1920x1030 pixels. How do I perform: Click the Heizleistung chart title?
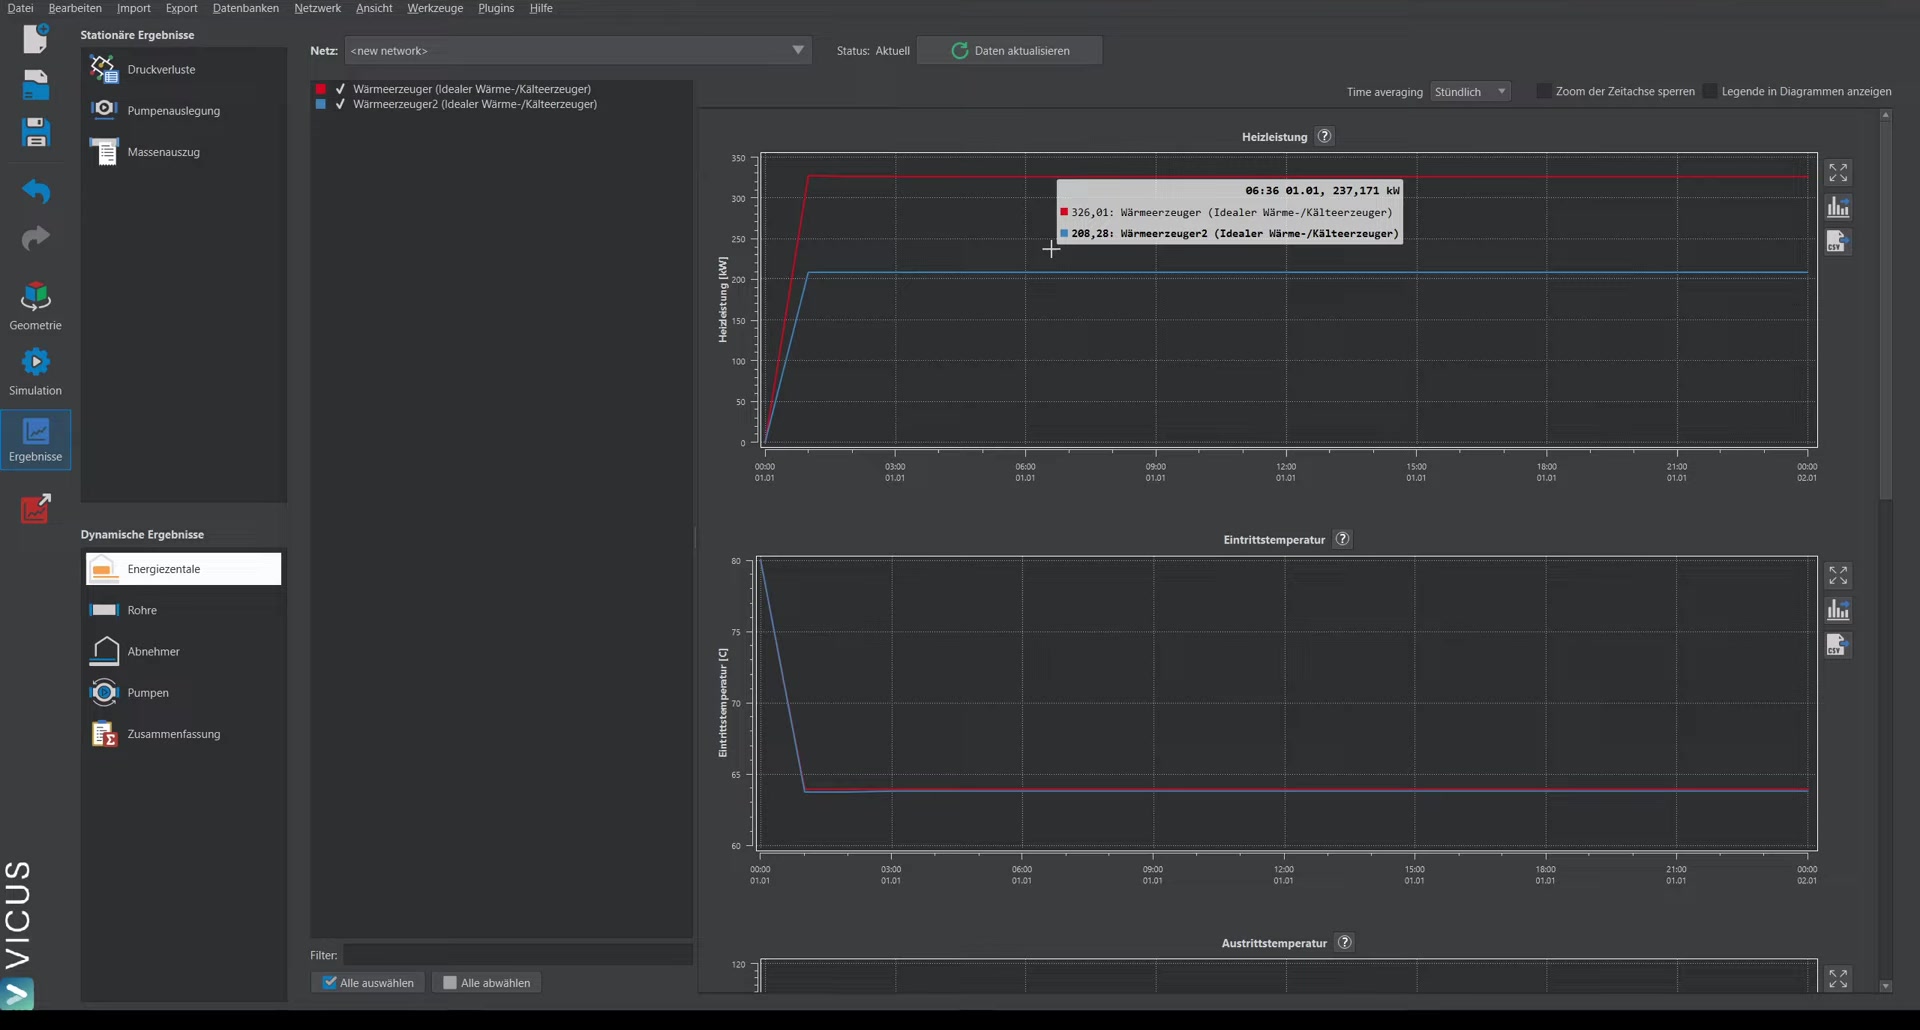tap(1274, 137)
